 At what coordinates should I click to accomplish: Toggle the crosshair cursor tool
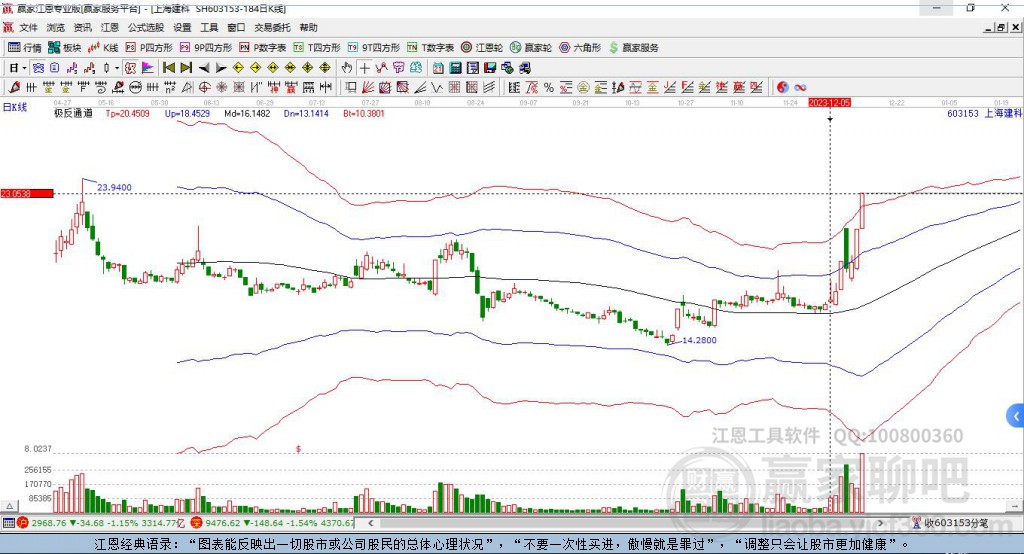pyautogui.click(x=364, y=68)
